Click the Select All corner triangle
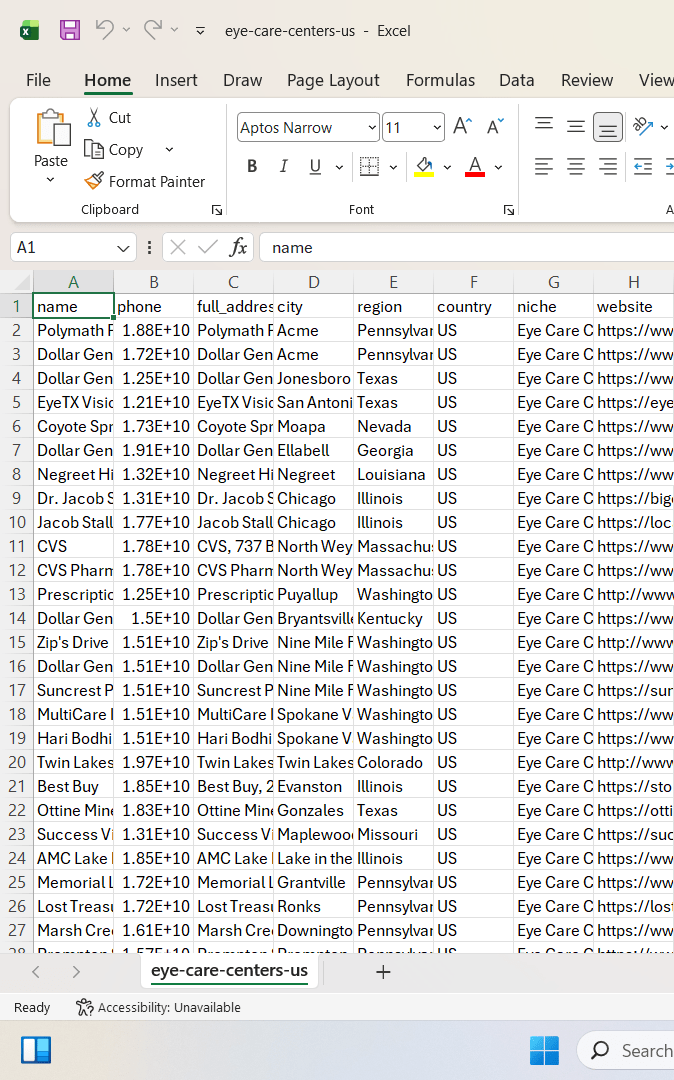This screenshot has width=674, height=1080. coord(21,282)
